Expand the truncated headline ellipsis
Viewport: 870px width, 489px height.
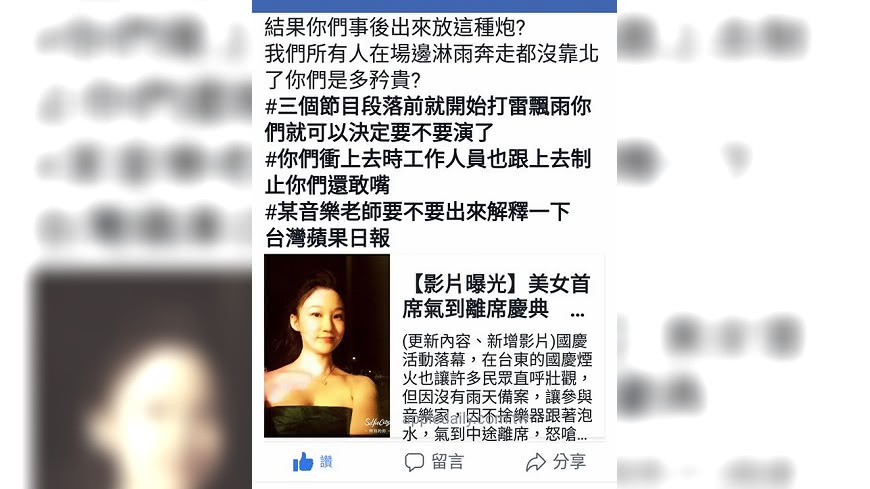[x=577, y=314]
